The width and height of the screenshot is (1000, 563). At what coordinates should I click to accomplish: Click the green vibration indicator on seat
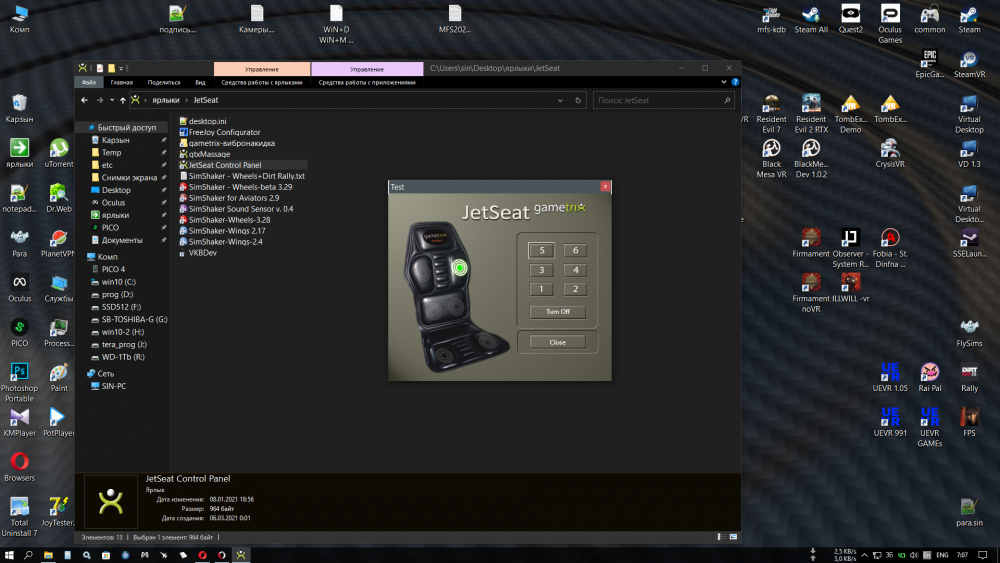(460, 267)
